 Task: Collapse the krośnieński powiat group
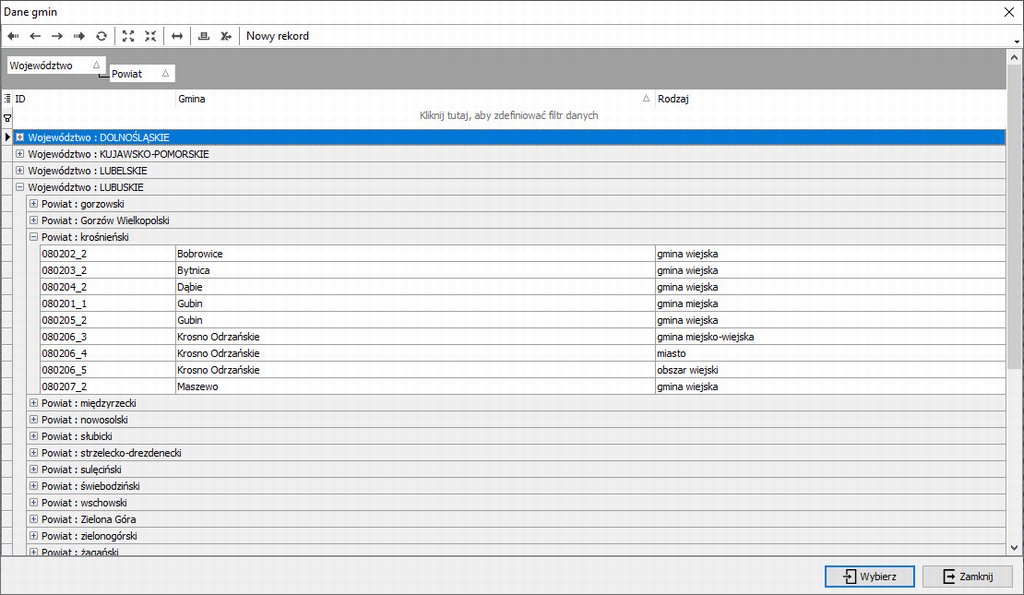click(33, 237)
